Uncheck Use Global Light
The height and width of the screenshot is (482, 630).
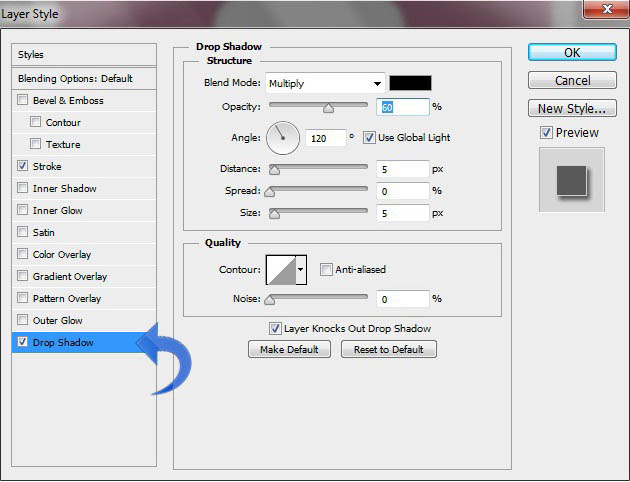tap(369, 138)
